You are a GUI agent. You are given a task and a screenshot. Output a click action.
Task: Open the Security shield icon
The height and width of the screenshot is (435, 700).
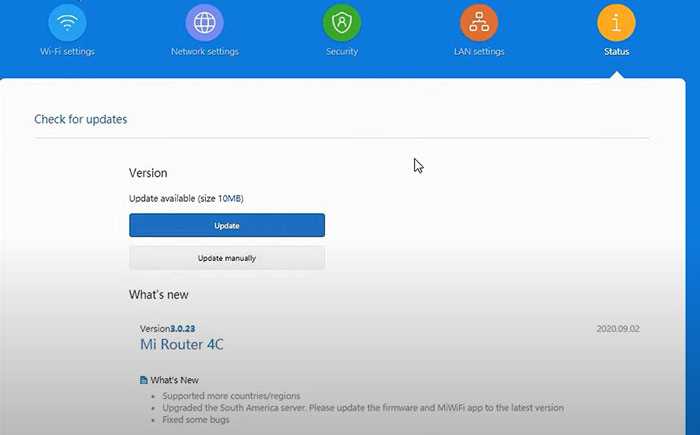[x=342, y=22]
